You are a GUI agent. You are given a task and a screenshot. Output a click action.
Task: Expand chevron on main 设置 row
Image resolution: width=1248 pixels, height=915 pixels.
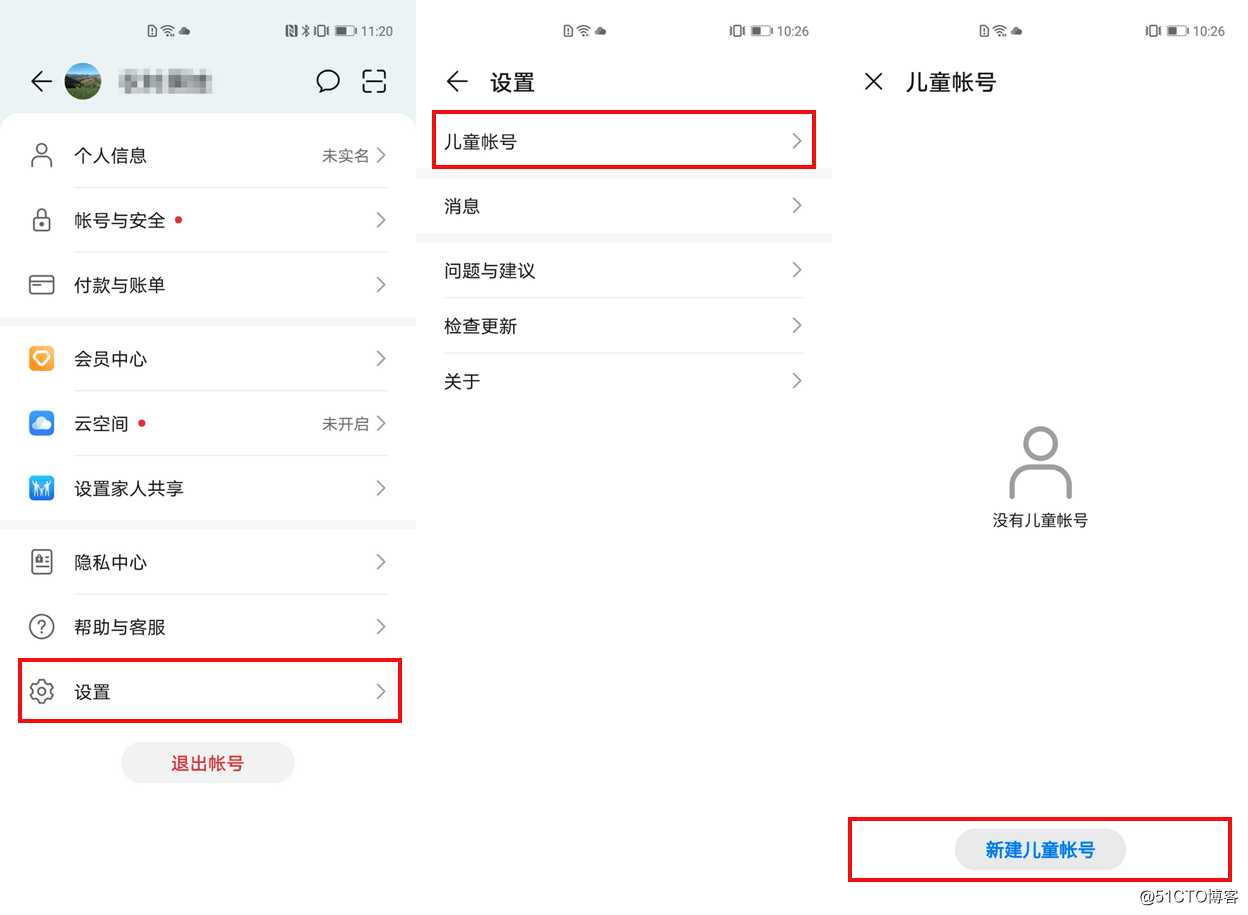point(381,691)
